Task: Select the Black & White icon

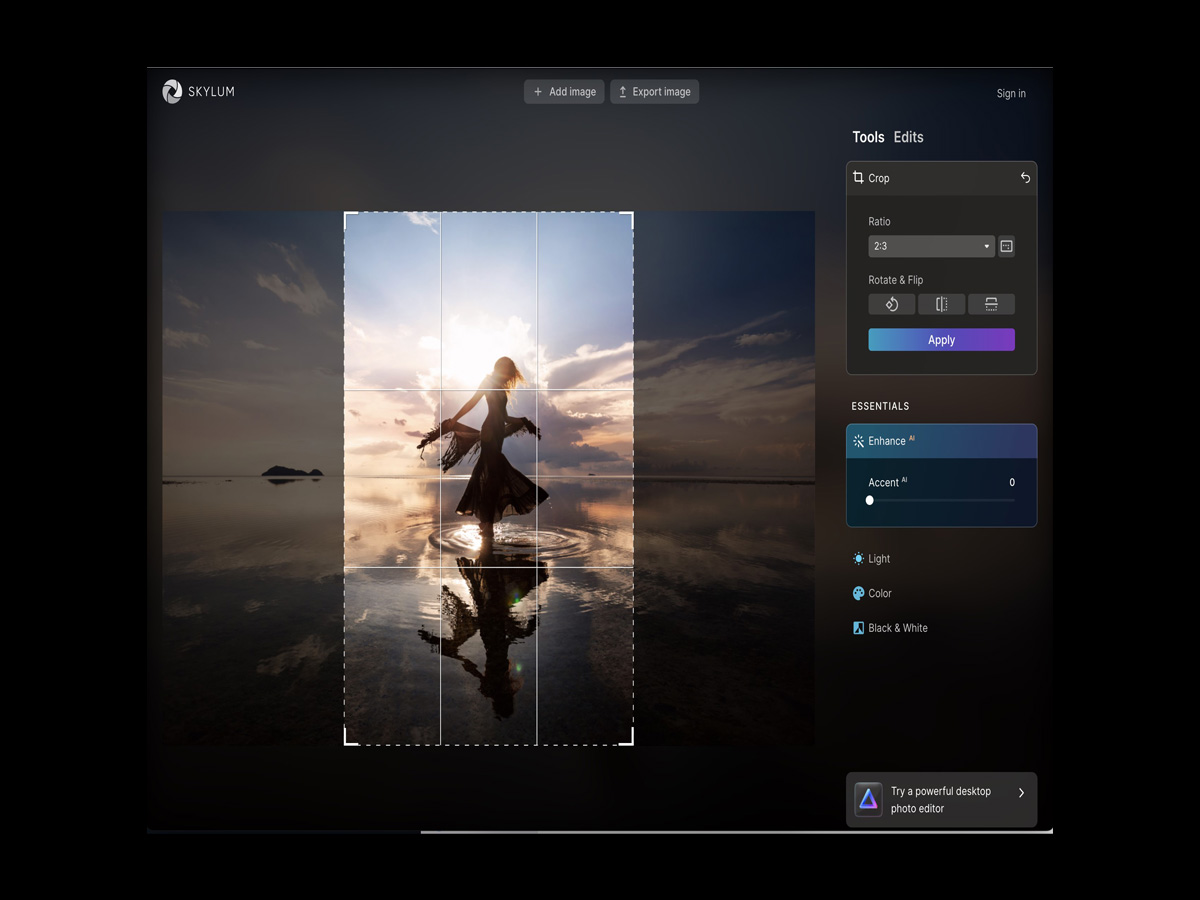Action: click(857, 627)
